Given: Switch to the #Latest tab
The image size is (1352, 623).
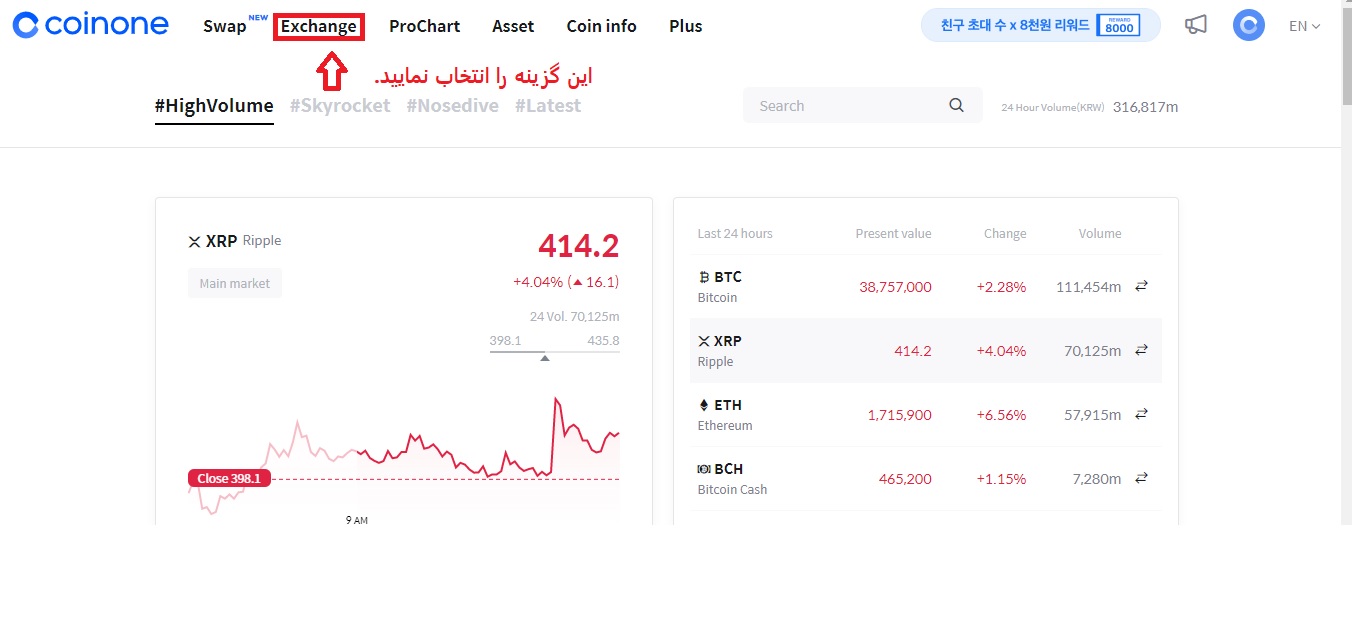Looking at the screenshot, I should click(x=548, y=105).
